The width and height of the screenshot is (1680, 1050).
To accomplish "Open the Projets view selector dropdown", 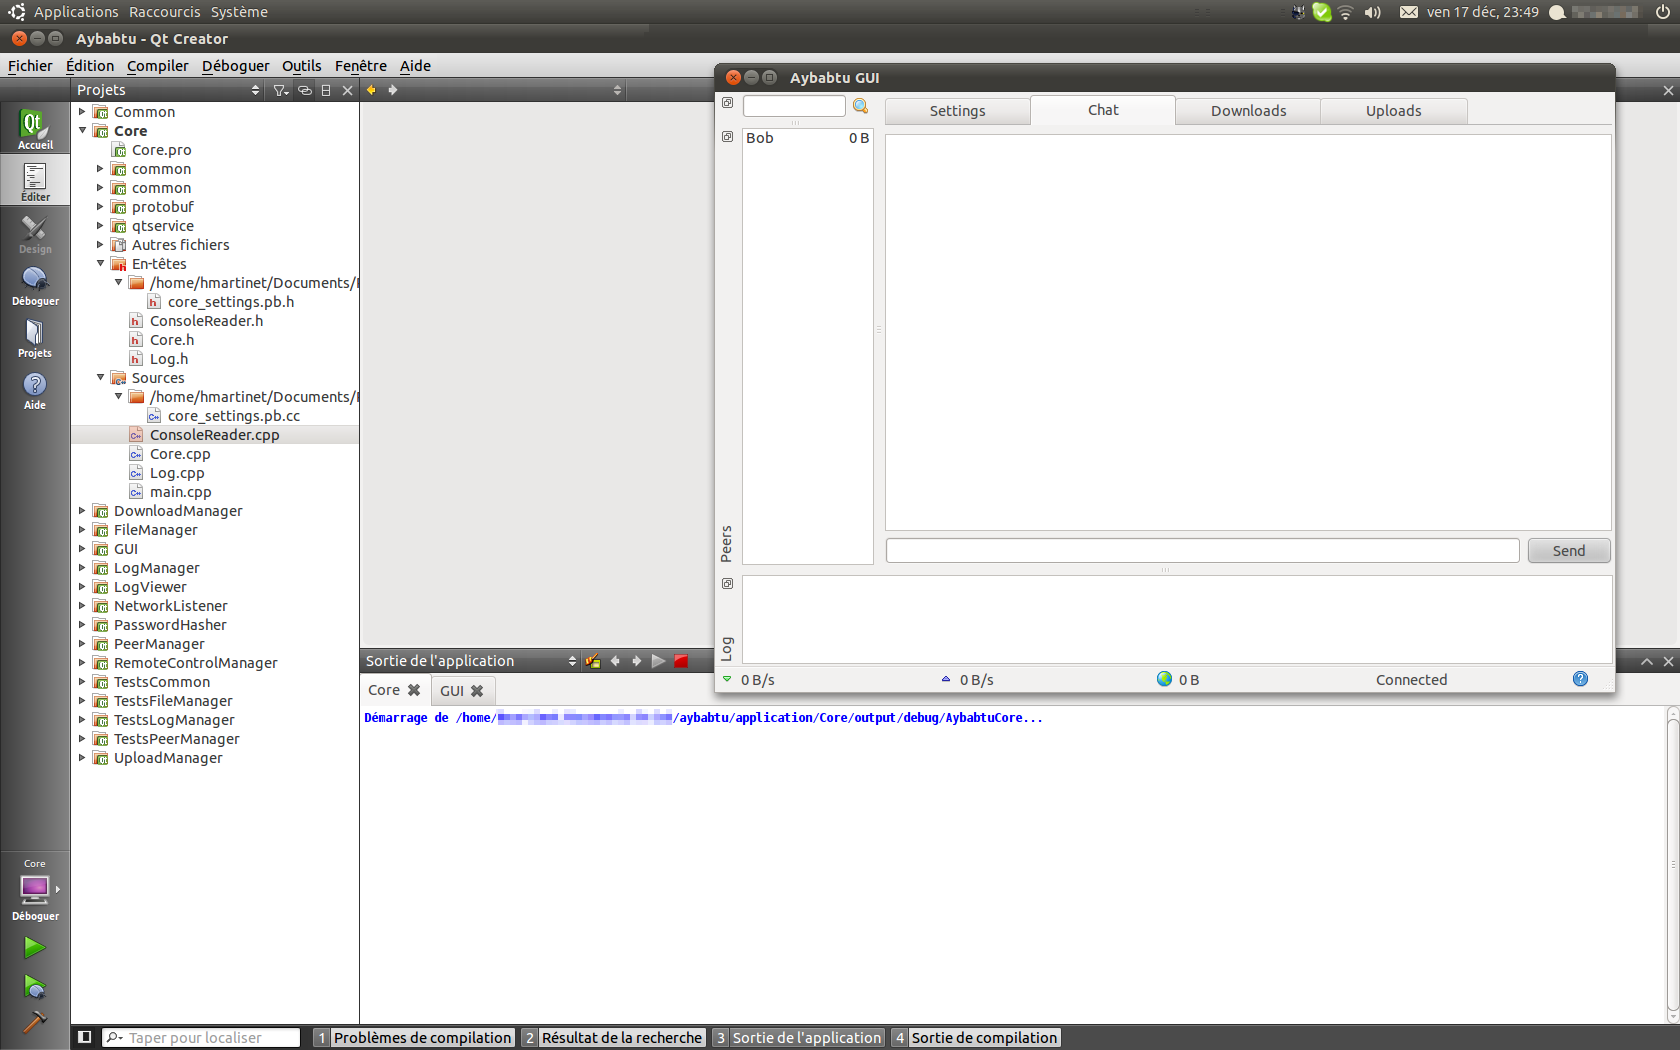I will [x=168, y=90].
